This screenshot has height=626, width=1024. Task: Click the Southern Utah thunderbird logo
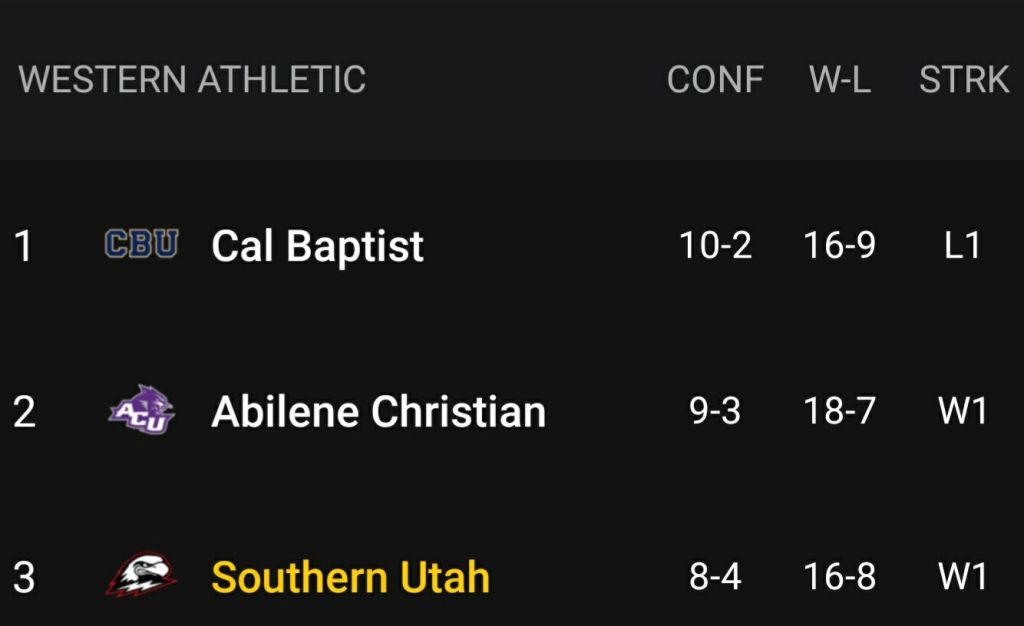tap(141, 576)
